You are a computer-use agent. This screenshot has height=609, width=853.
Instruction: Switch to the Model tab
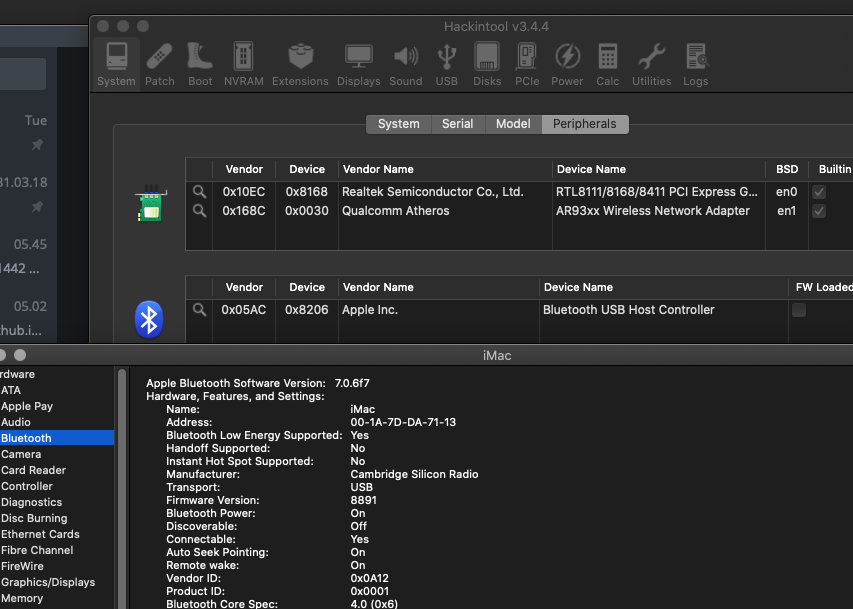tap(513, 124)
